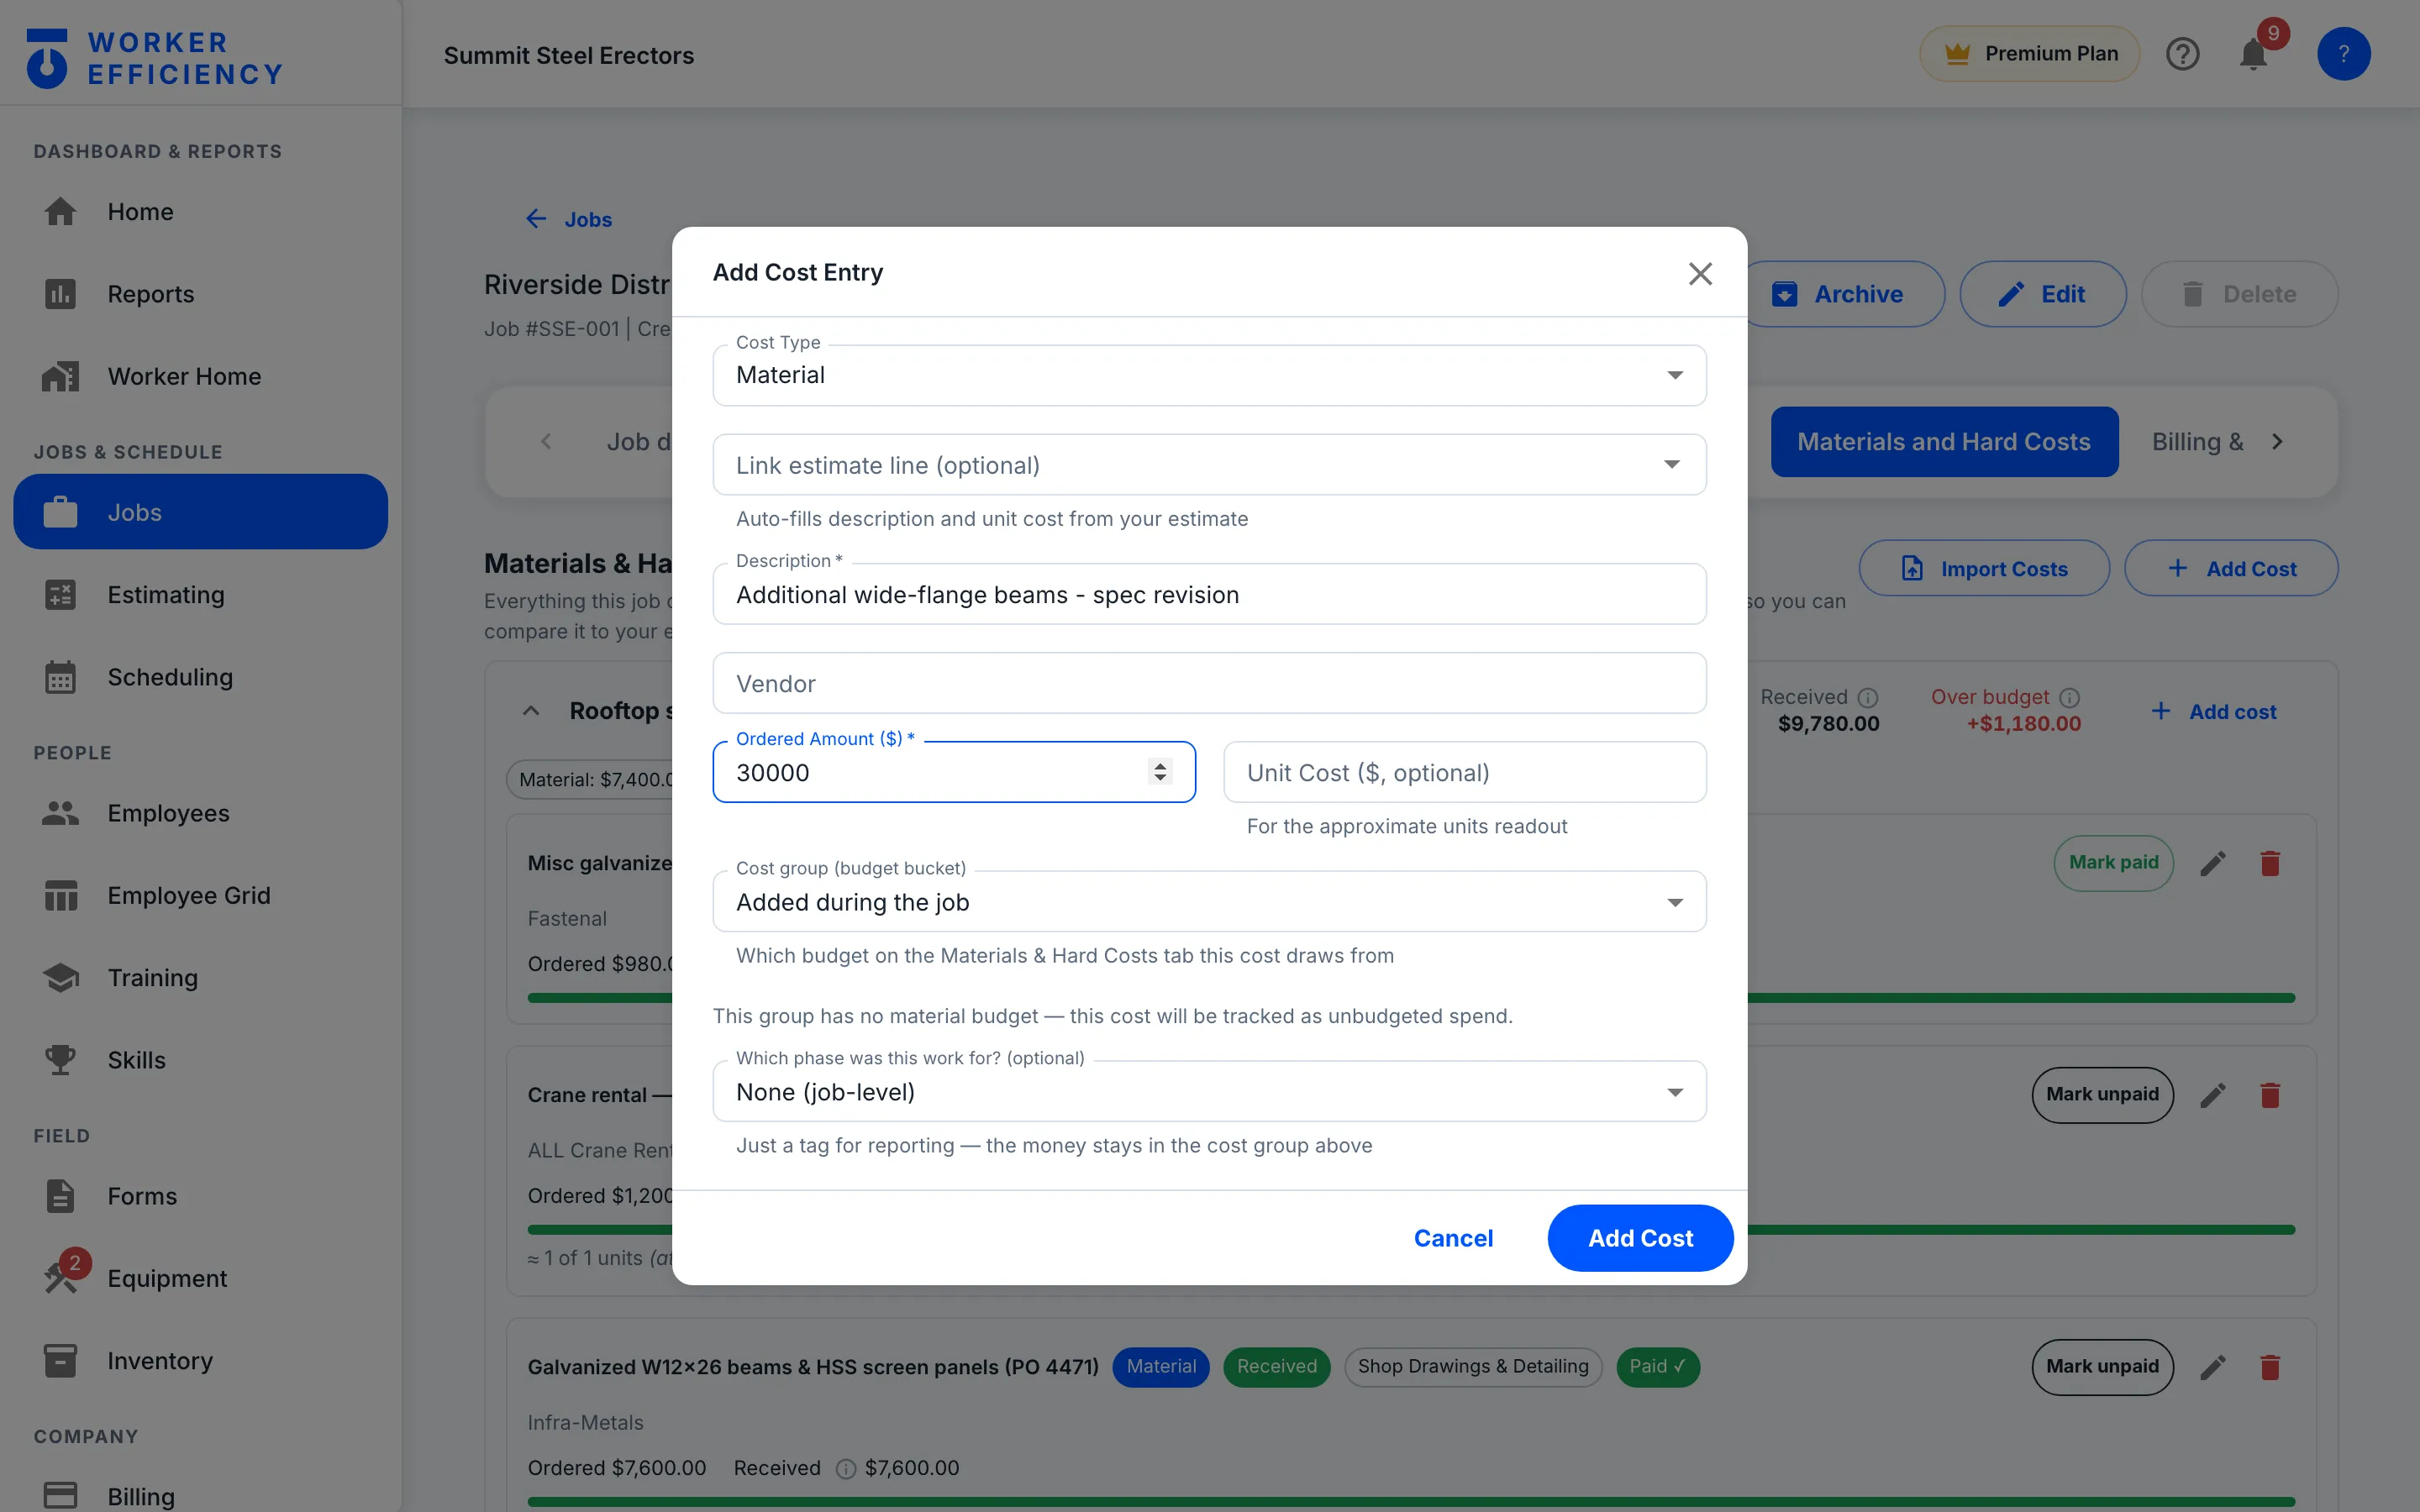Open Employee Grid
The width and height of the screenshot is (2420, 1512).
coord(200,895)
